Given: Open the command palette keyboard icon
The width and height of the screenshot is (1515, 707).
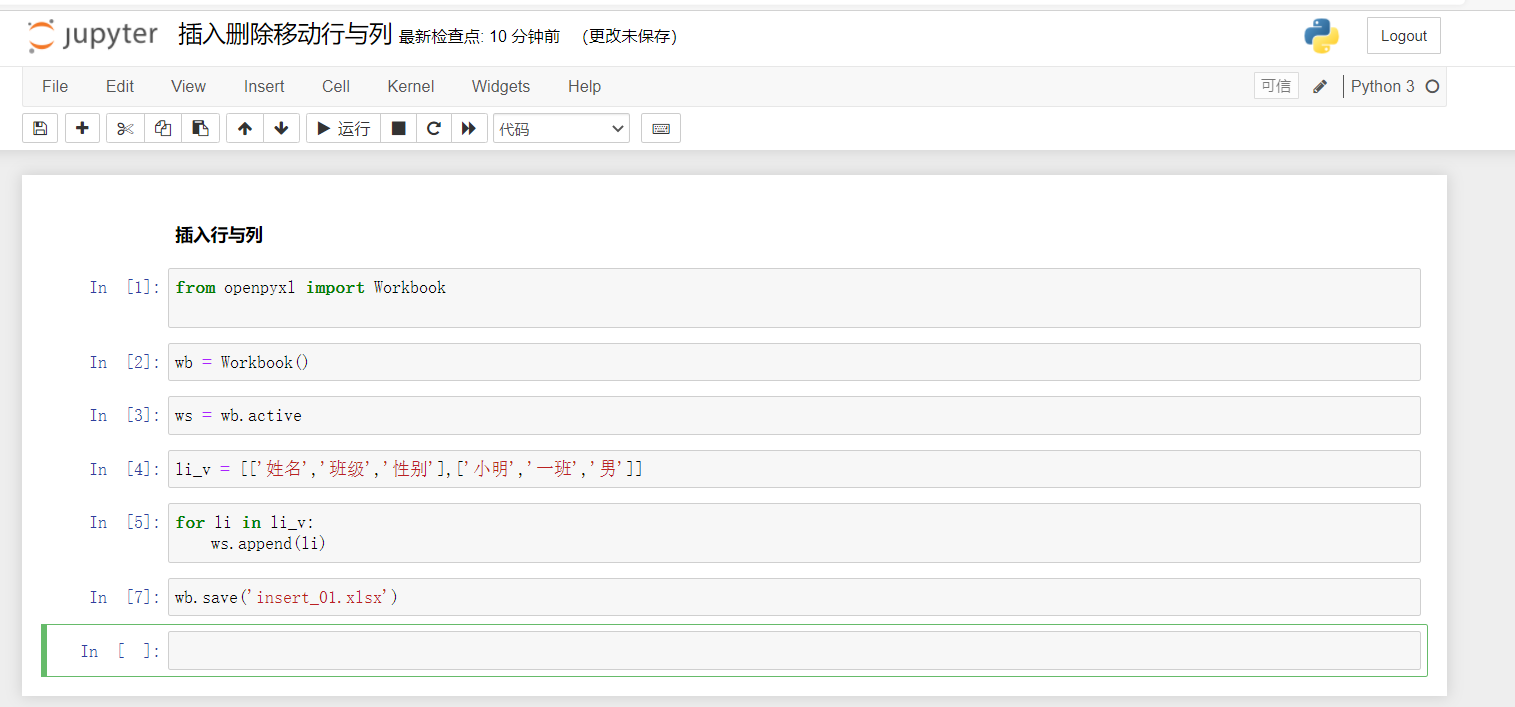Looking at the screenshot, I should pos(660,128).
